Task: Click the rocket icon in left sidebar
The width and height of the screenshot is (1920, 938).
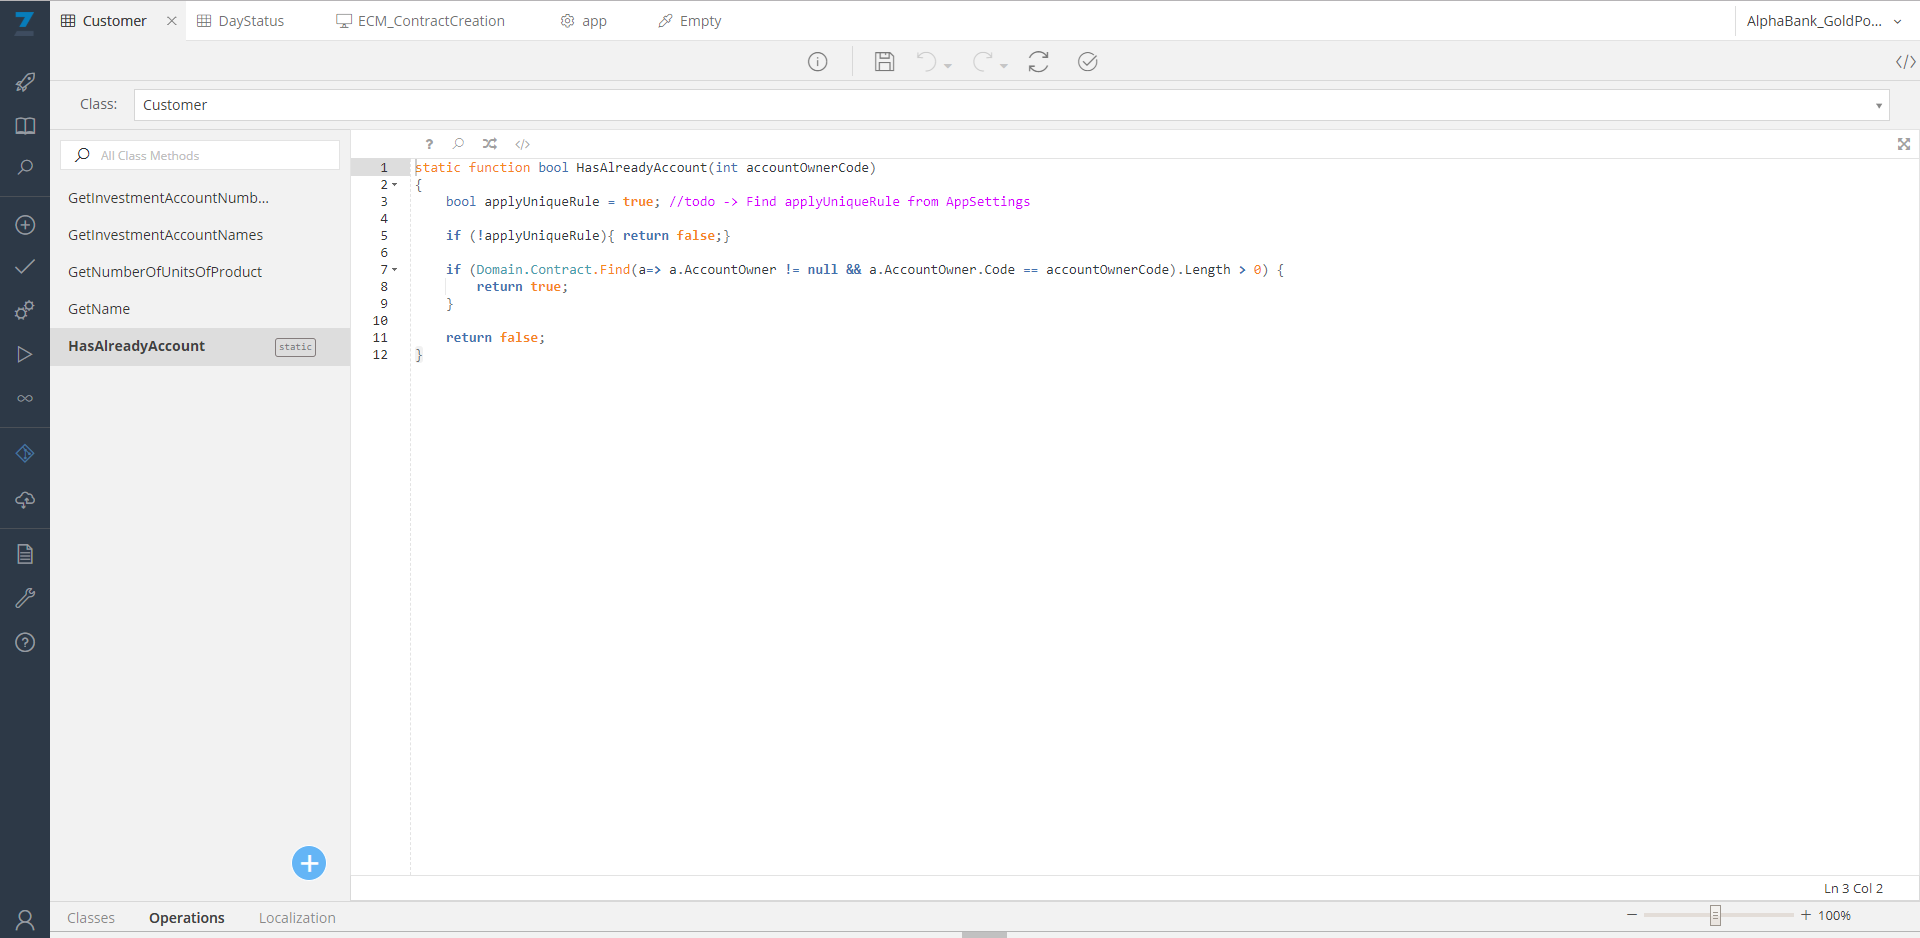Action: [25, 82]
